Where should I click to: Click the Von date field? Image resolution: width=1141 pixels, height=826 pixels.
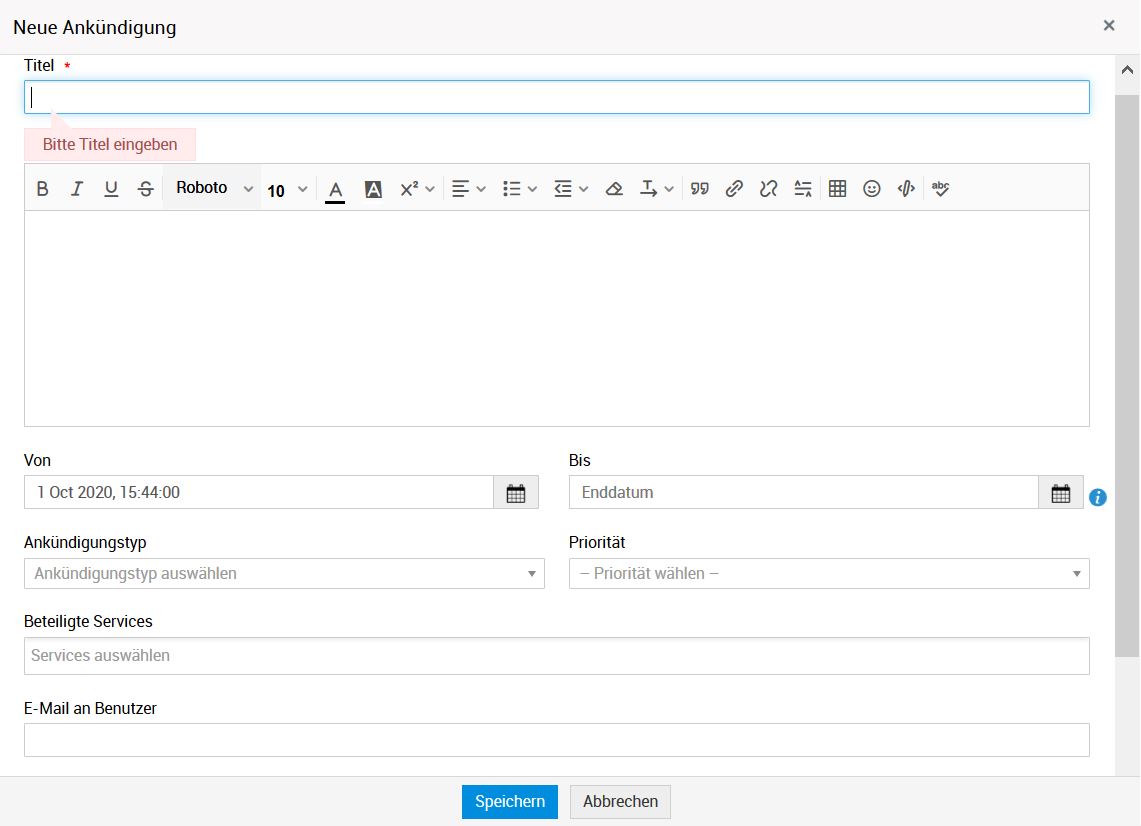click(x=259, y=493)
